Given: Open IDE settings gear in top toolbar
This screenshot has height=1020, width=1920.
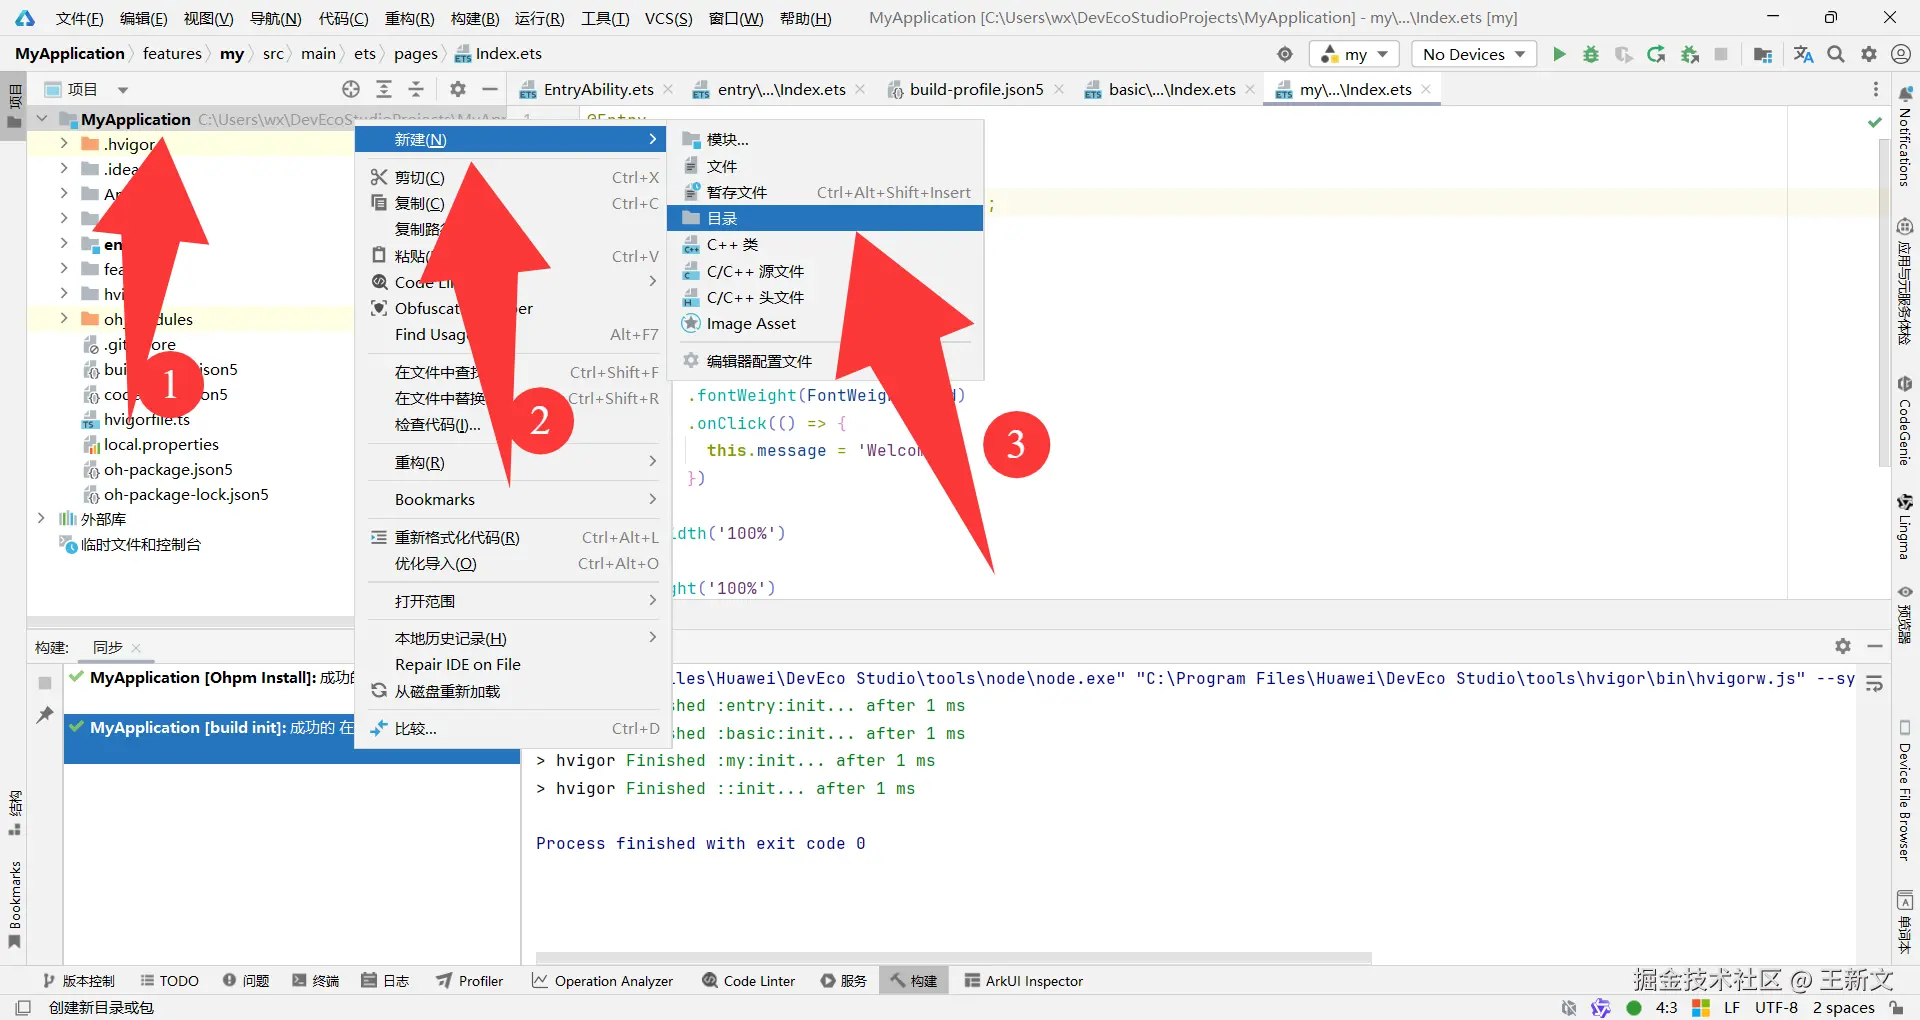Looking at the screenshot, I should [x=1869, y=54].
